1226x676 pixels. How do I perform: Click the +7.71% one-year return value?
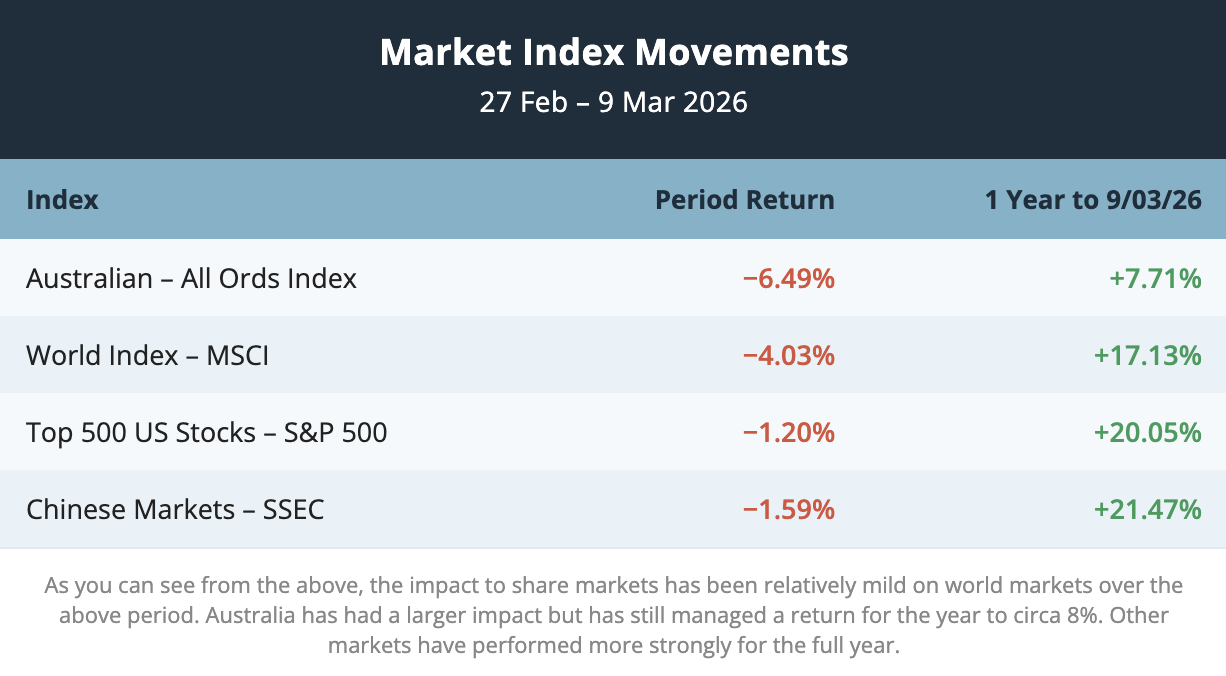point(1154,278)
